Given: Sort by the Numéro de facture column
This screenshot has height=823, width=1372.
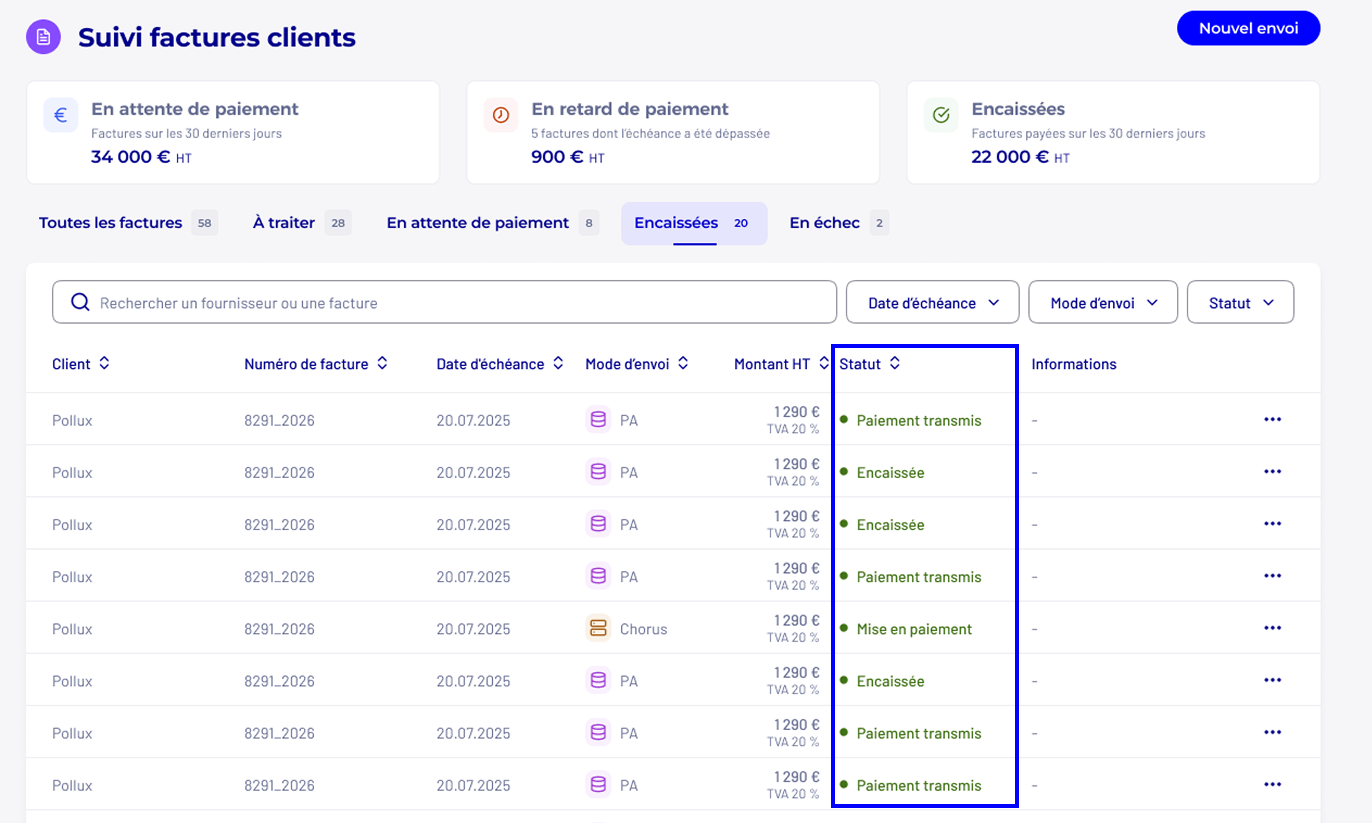Looking at the screenshot, I should tap(382, 364).
